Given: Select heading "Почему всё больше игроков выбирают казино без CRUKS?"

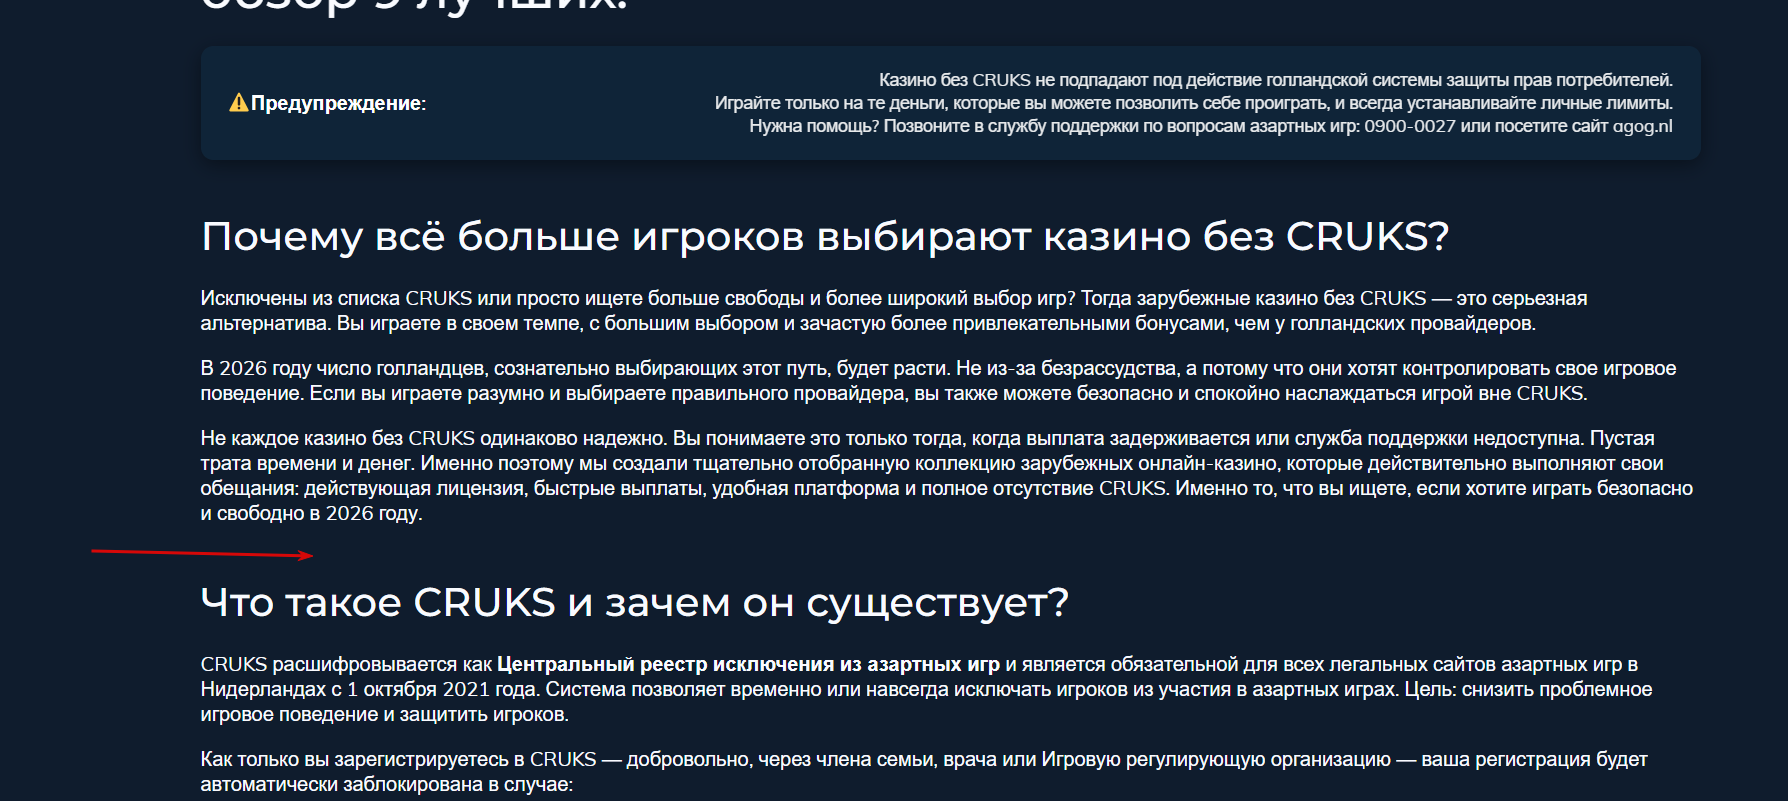Looking at the screenshot, I should pos(825,237).
